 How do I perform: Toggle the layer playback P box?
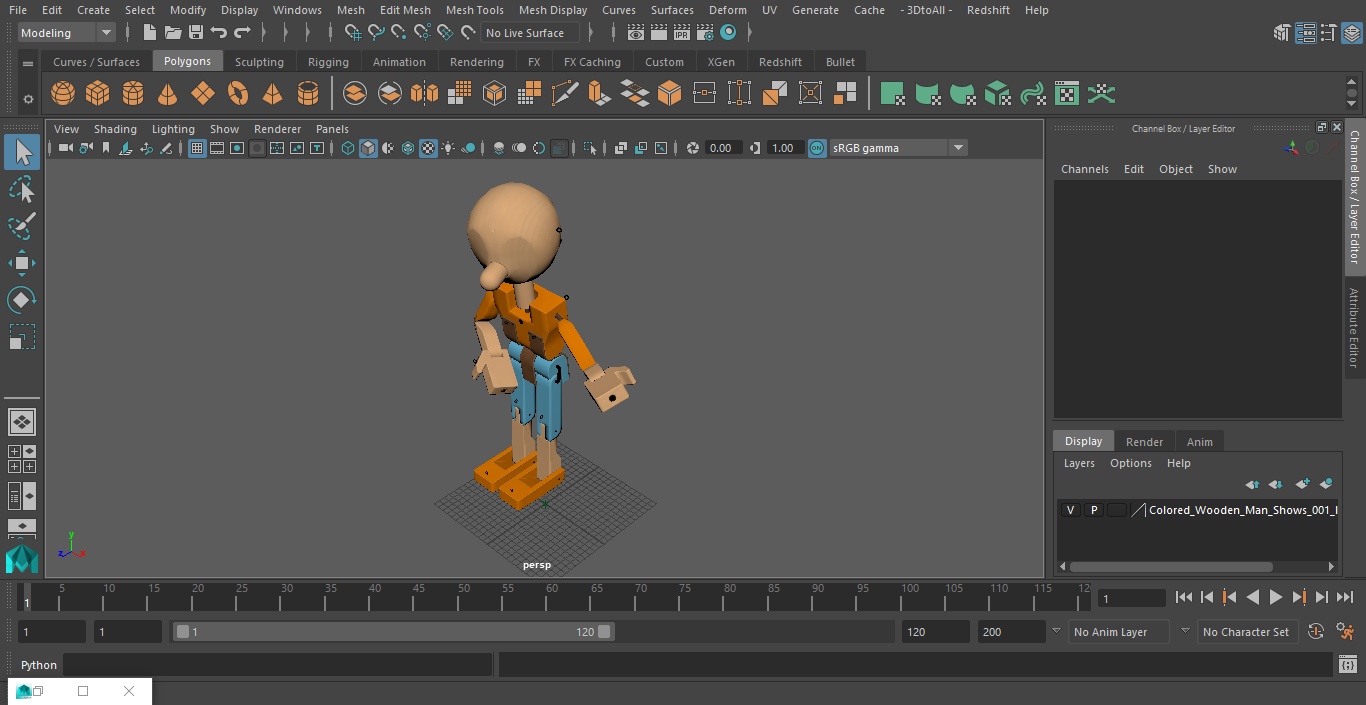point(1093,510)
